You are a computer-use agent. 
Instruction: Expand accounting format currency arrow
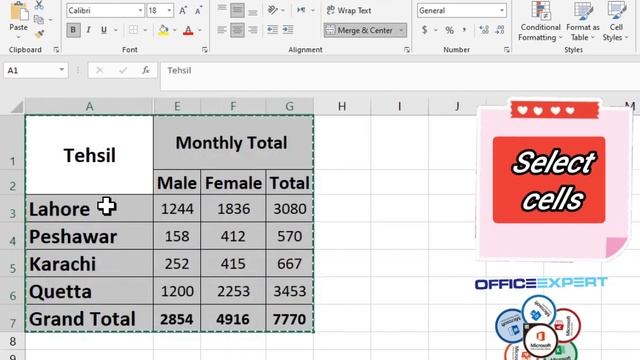point(436,30)
